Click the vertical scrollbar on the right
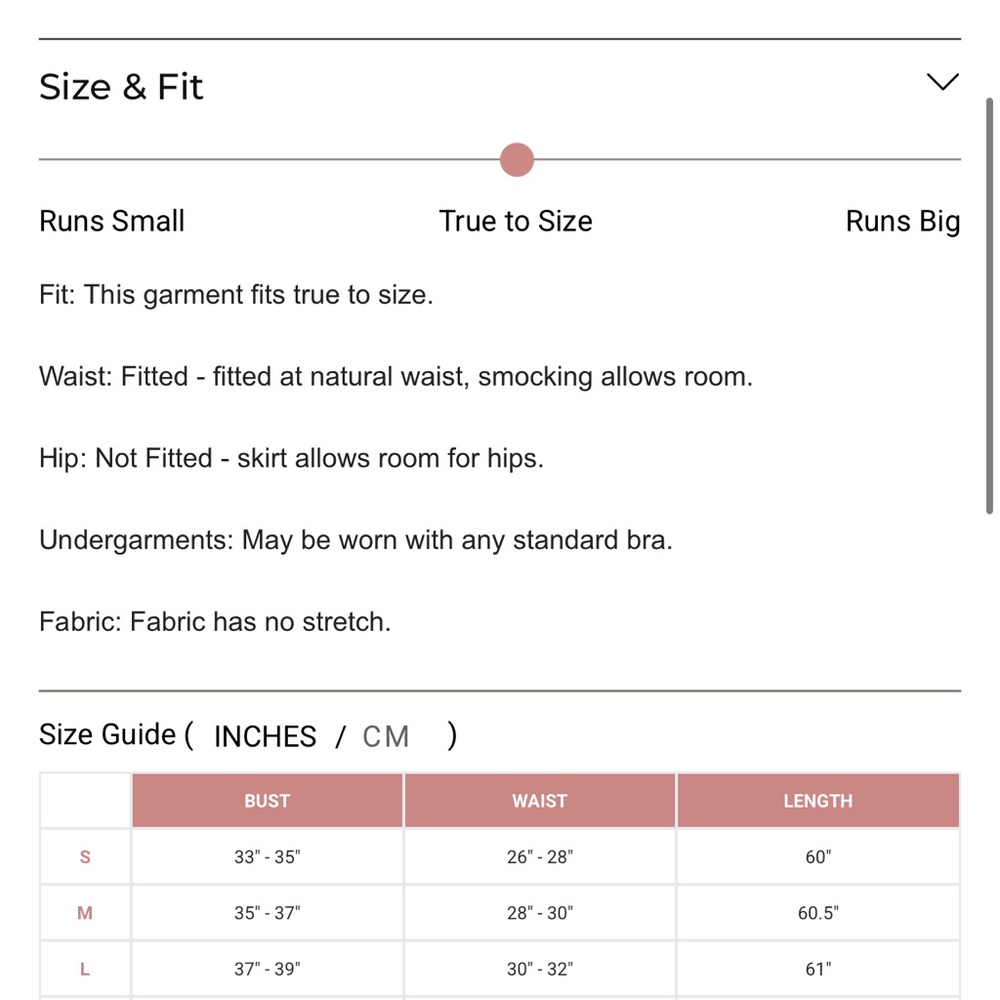 (989, 306)
